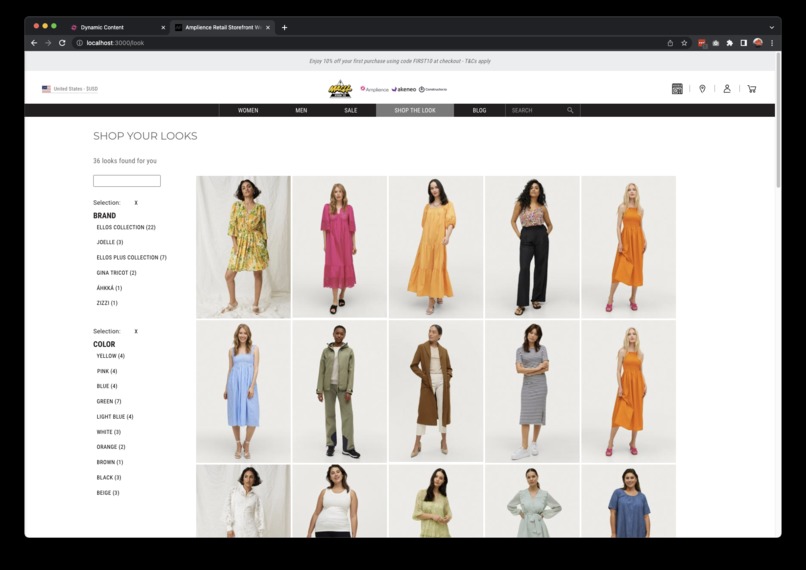Viewport: 806px width, 570px height.
Task: Clear the COLOR selection with X
Action: point(136,332)
